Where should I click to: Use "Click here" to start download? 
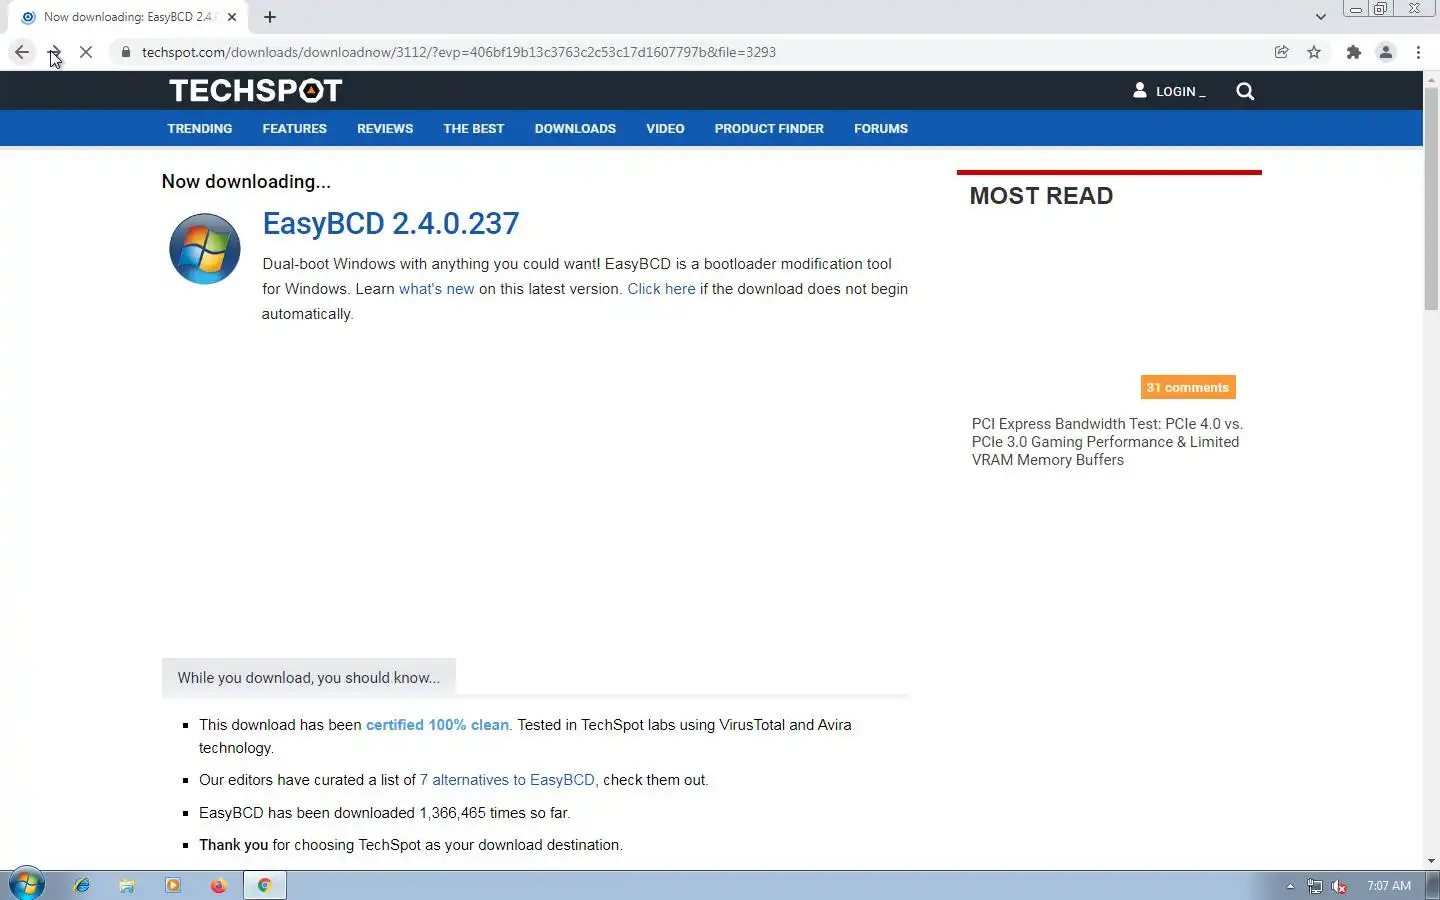(x=661, y=289)
